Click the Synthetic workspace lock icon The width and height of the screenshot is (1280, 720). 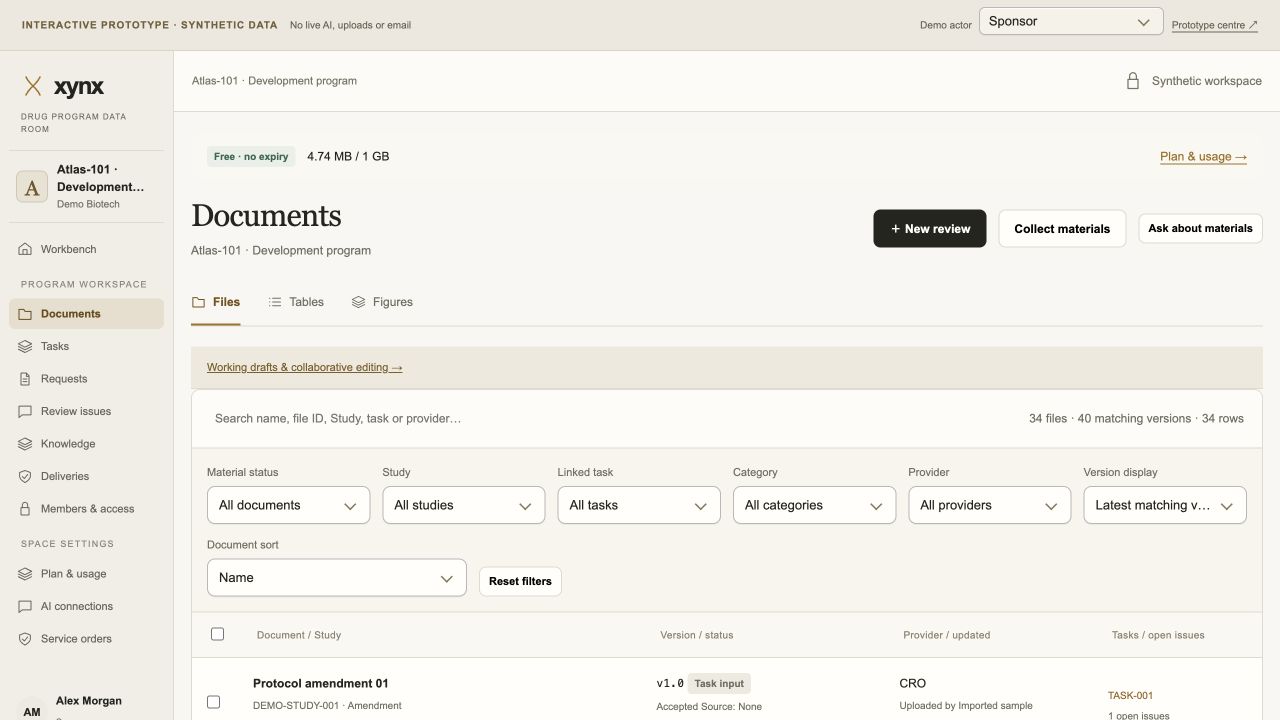coord(1133,81)
